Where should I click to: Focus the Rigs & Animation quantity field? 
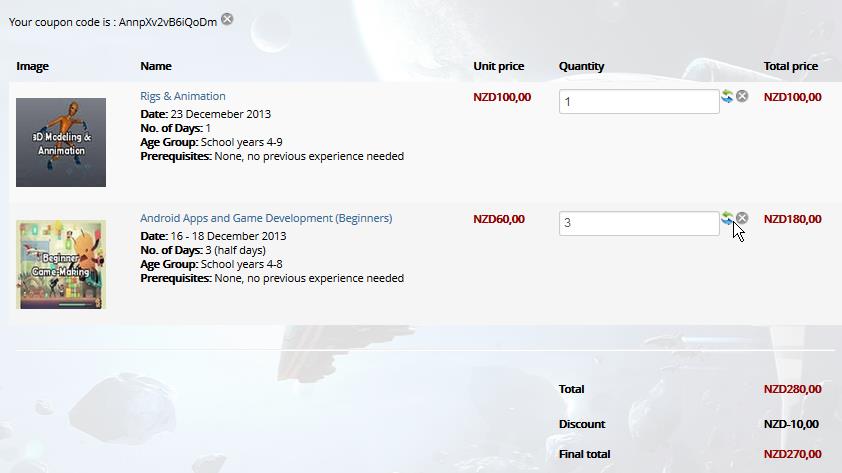click(638, 101)
